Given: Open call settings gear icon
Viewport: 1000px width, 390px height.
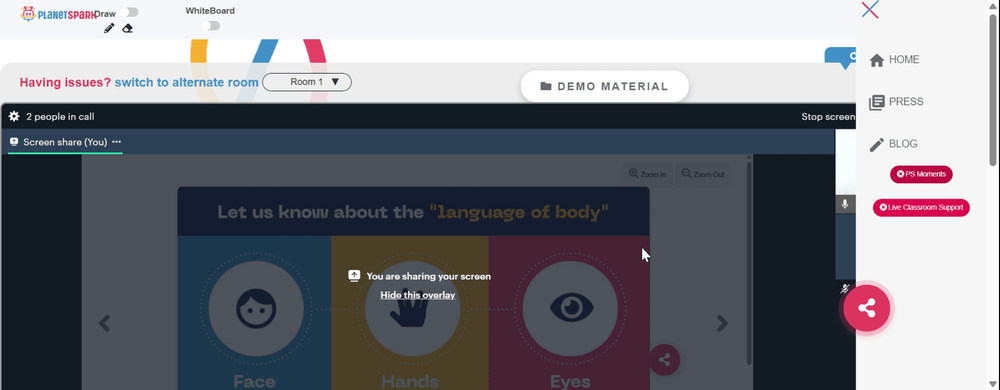Looking at the screenshot, I should click(14, 117).
